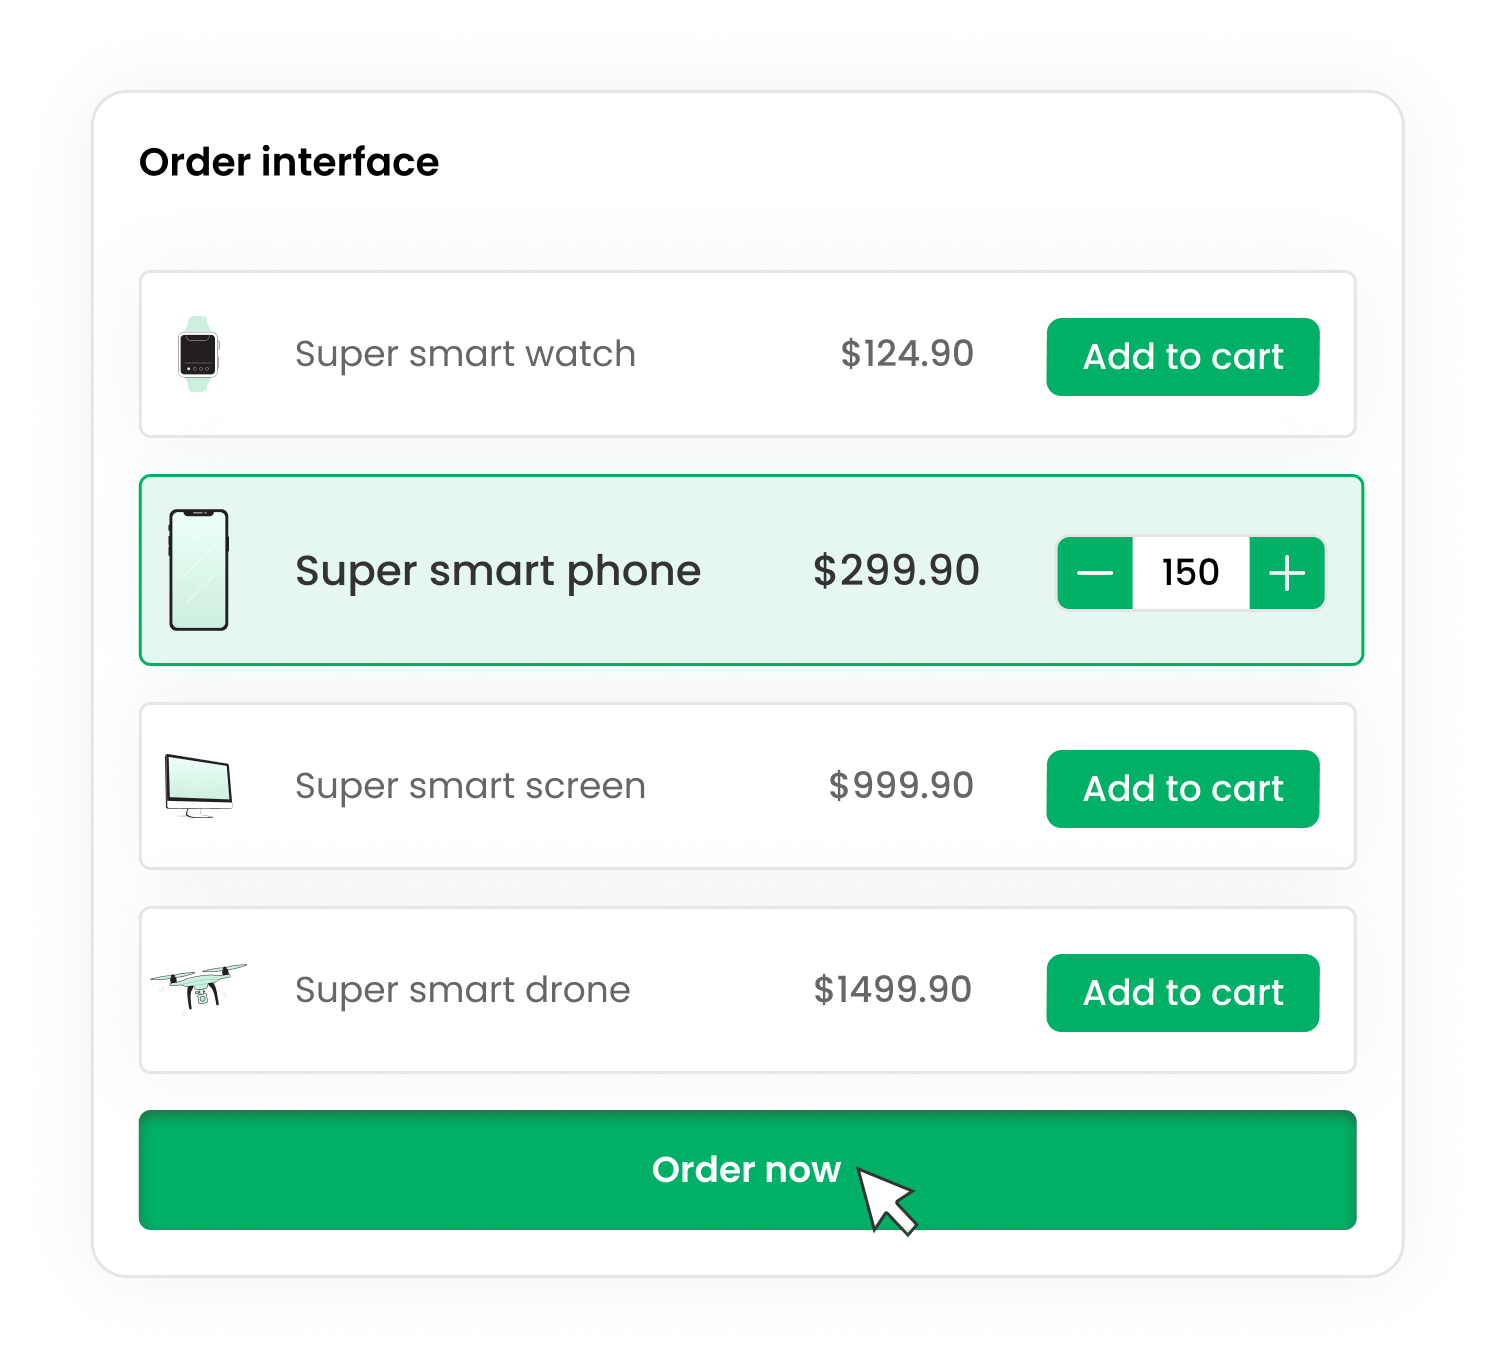The height and width of the screenshot is (1368, 1495).
Task: Click the smart phone product icon
Action: pyautogui.click(x=199, y=570)
